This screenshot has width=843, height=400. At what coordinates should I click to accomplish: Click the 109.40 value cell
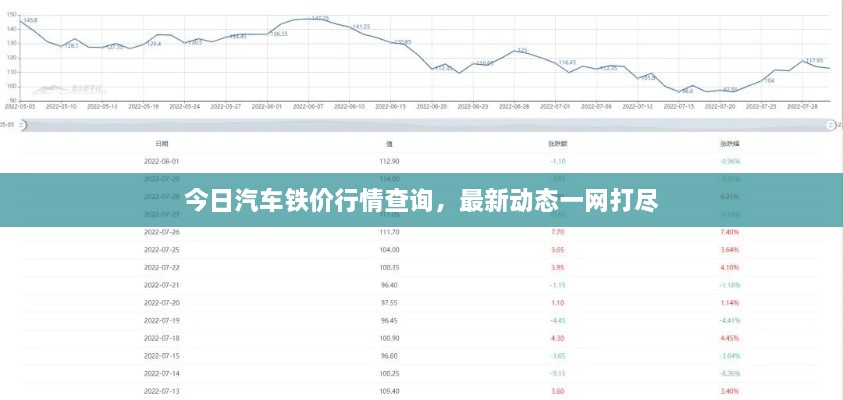pyautogui.click(x=389, y=391)
